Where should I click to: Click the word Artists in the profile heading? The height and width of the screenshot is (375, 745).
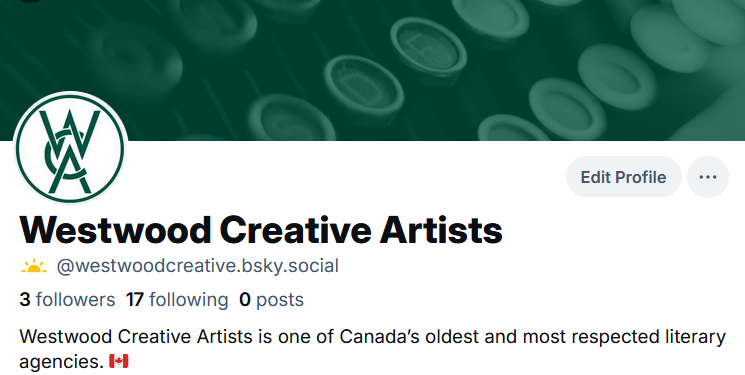click(x=441, y=230)
